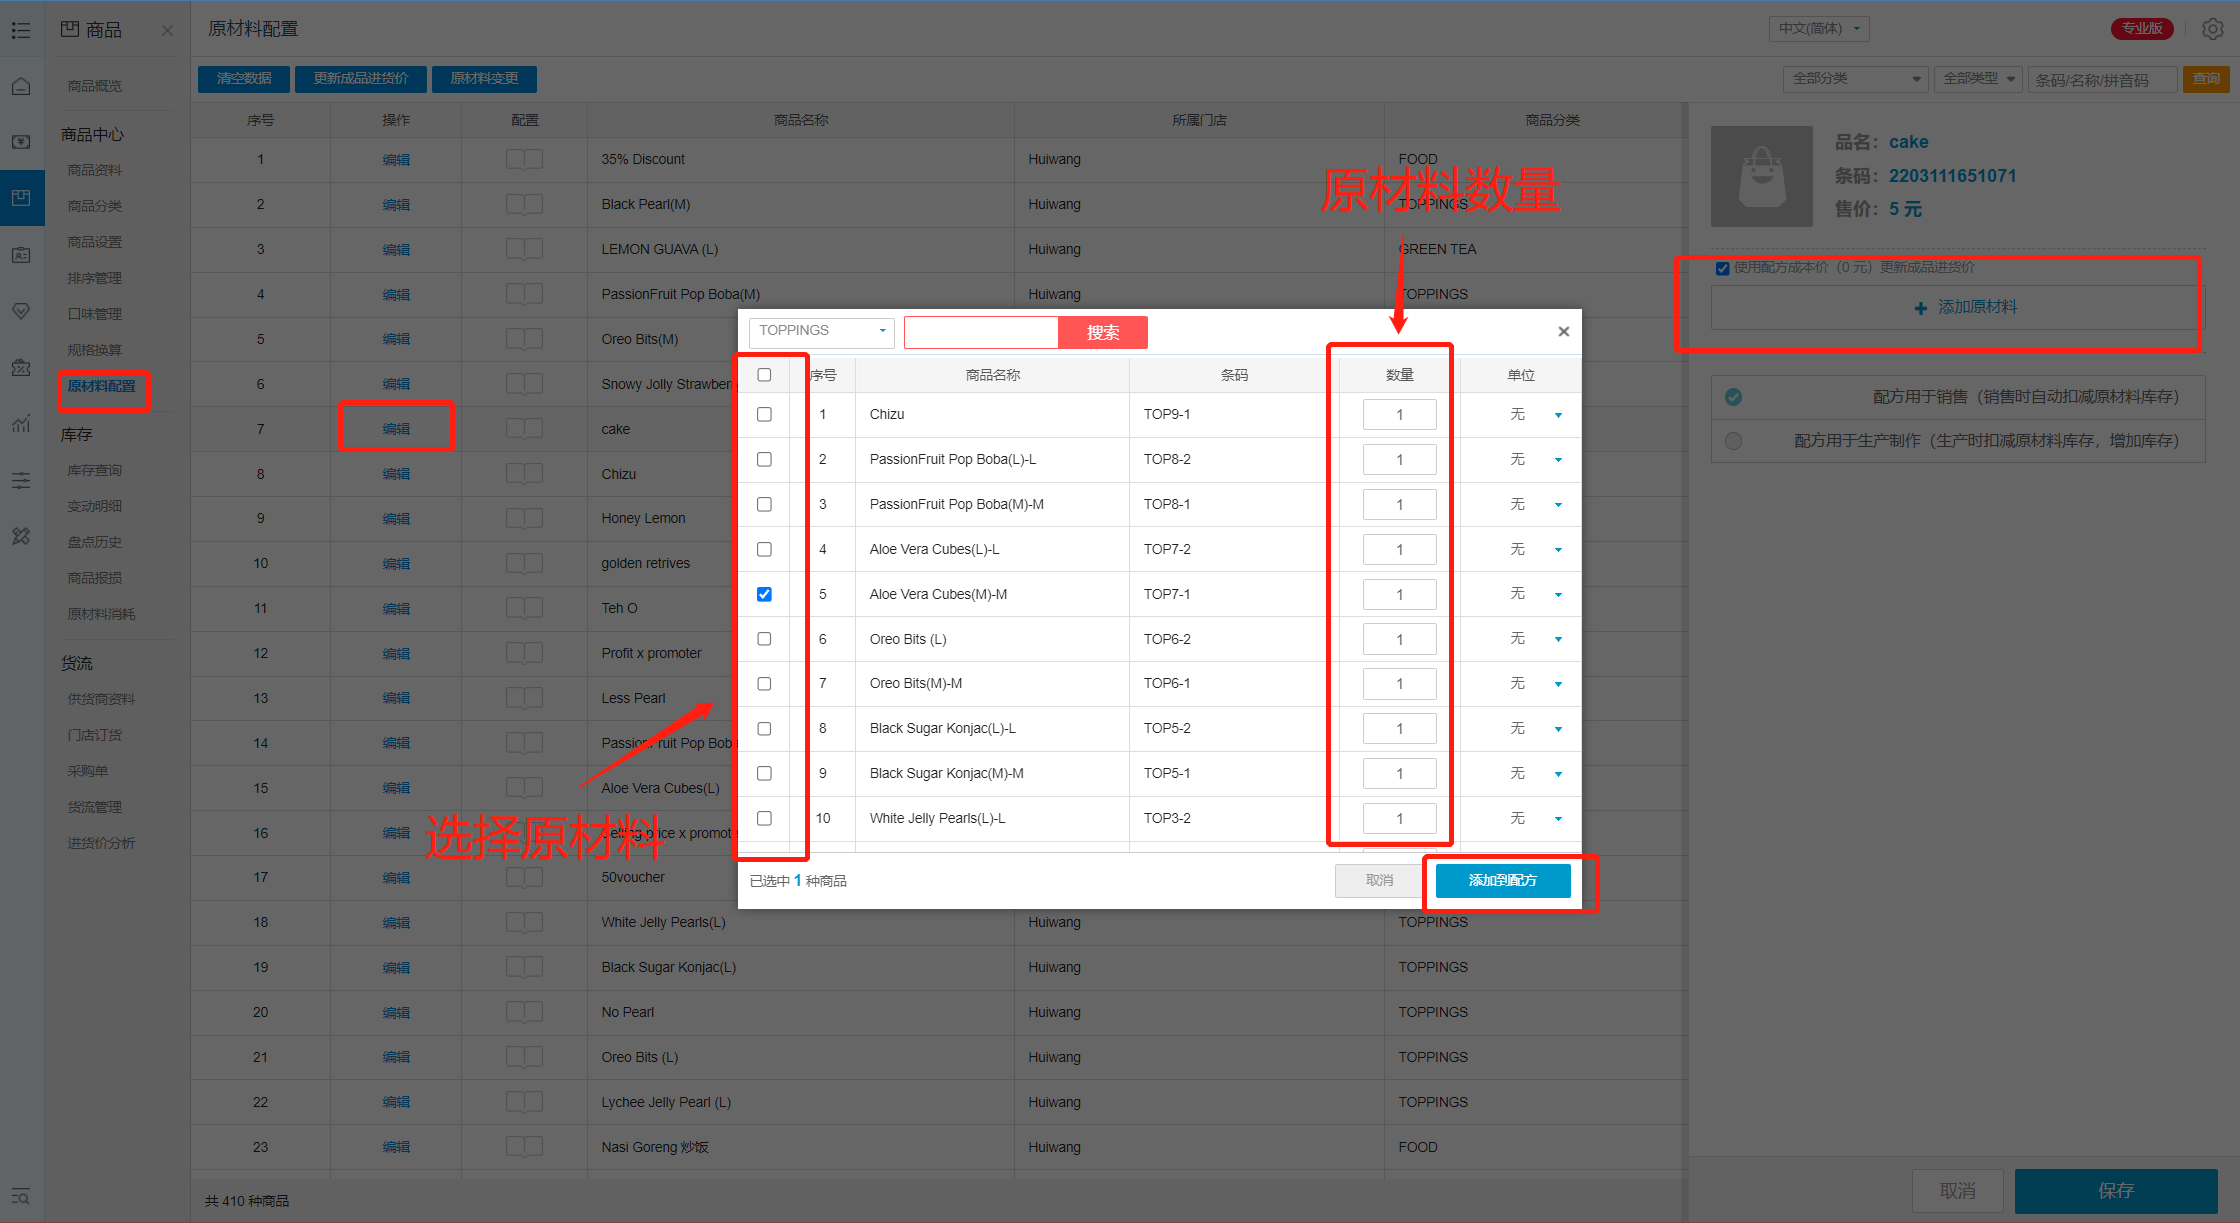Screen dimensions: 2240x1223
Task: Click the hamburger menu icon at top left
Action: click(21, 30)
